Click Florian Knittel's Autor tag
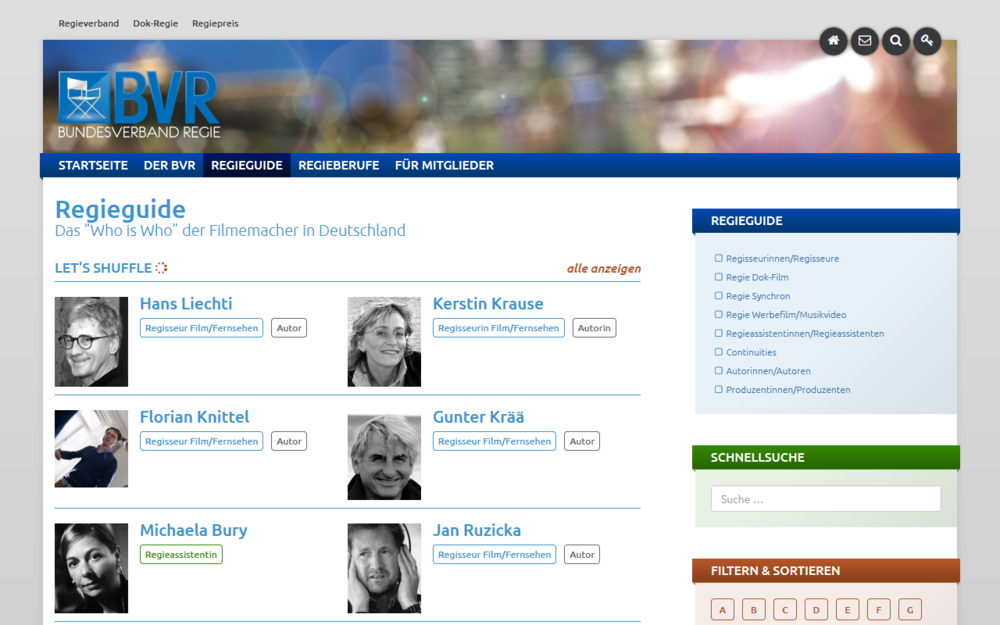Viewport: 1000px width, 625px height. pyautogui.click(x=289, y=441)
